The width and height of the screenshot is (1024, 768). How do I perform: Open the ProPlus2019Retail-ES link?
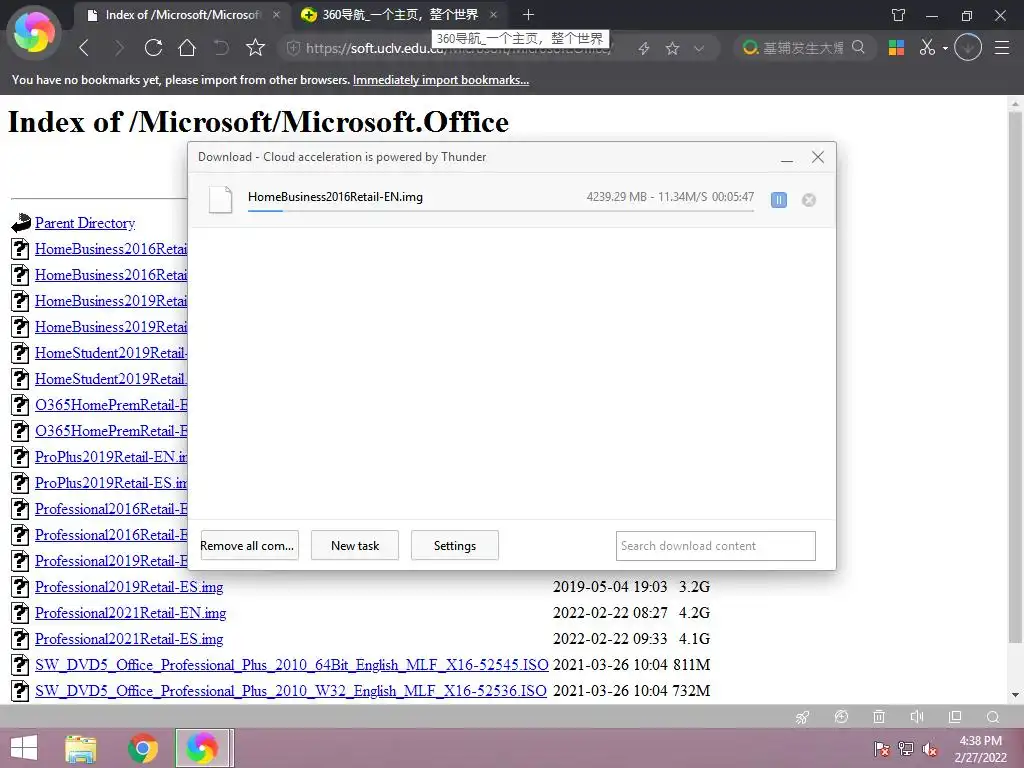pyautogui.click(x=111, y=483)
